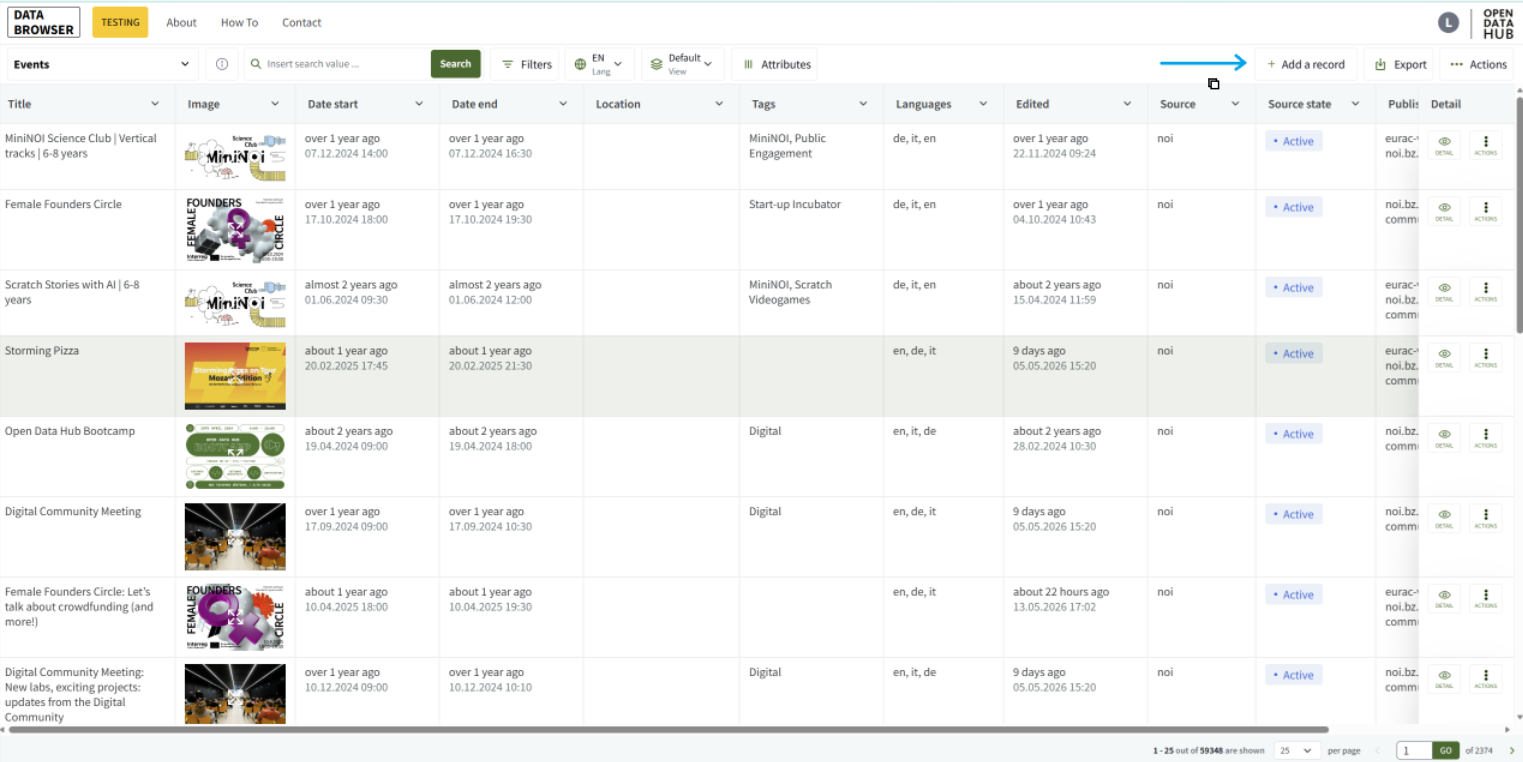Image resolution: width=1523 pixels, height=762 pixels.
Task: Select the Open Data Hub Bootcamp title
Action: 70,431
